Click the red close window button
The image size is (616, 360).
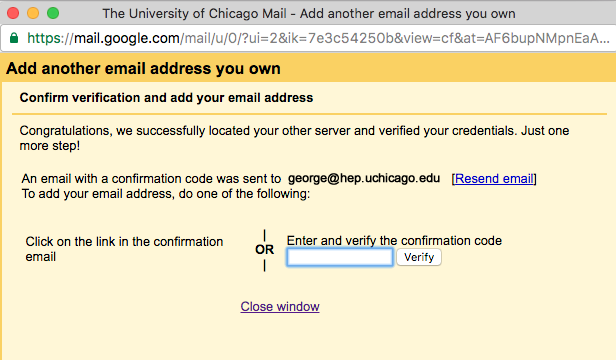[x=13, y=13]
